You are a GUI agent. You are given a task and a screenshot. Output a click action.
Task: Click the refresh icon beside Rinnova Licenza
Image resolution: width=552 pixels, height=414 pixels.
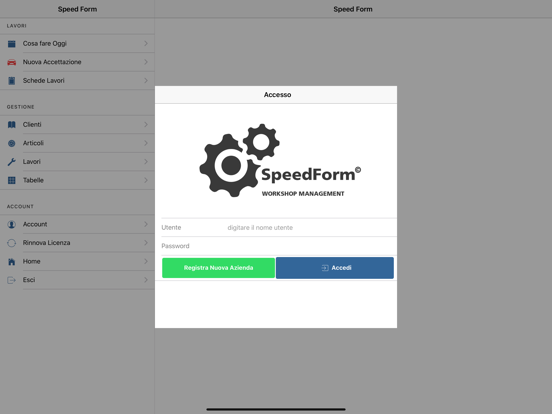point(12,243)
